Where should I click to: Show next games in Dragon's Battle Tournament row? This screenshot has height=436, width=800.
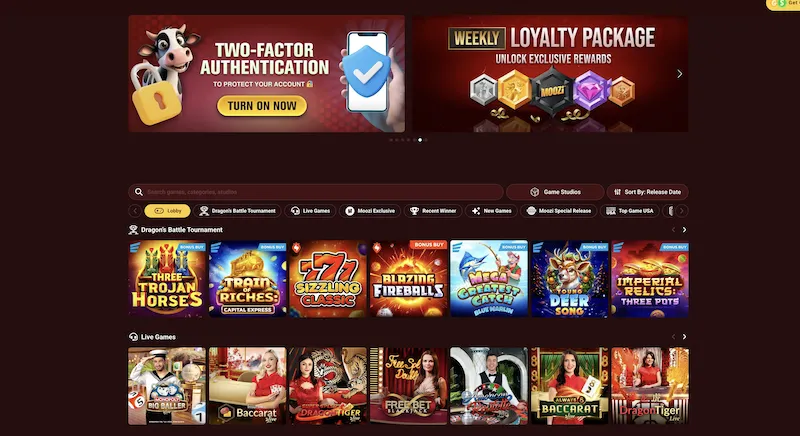(x=684, y=230)
